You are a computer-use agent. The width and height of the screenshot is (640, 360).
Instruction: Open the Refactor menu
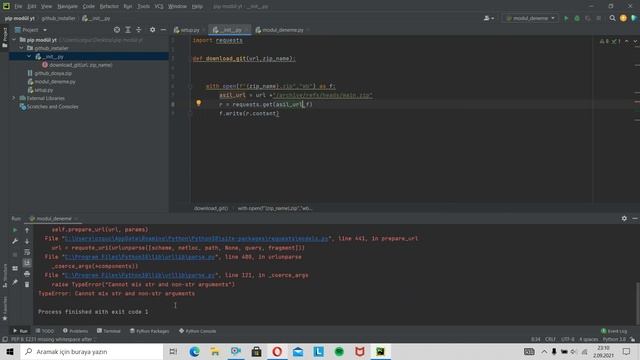(x=109, y=6)
